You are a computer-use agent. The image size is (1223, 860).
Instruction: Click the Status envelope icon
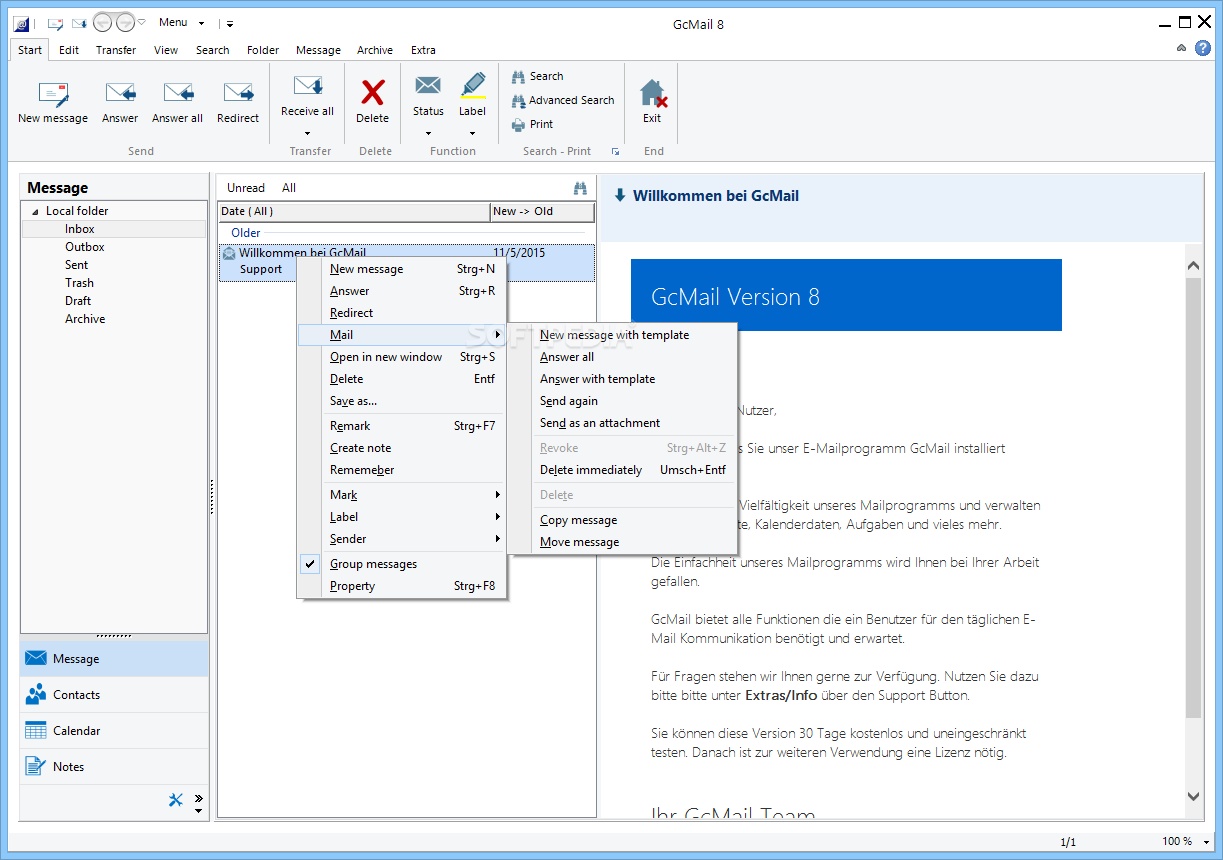point(428,86)
